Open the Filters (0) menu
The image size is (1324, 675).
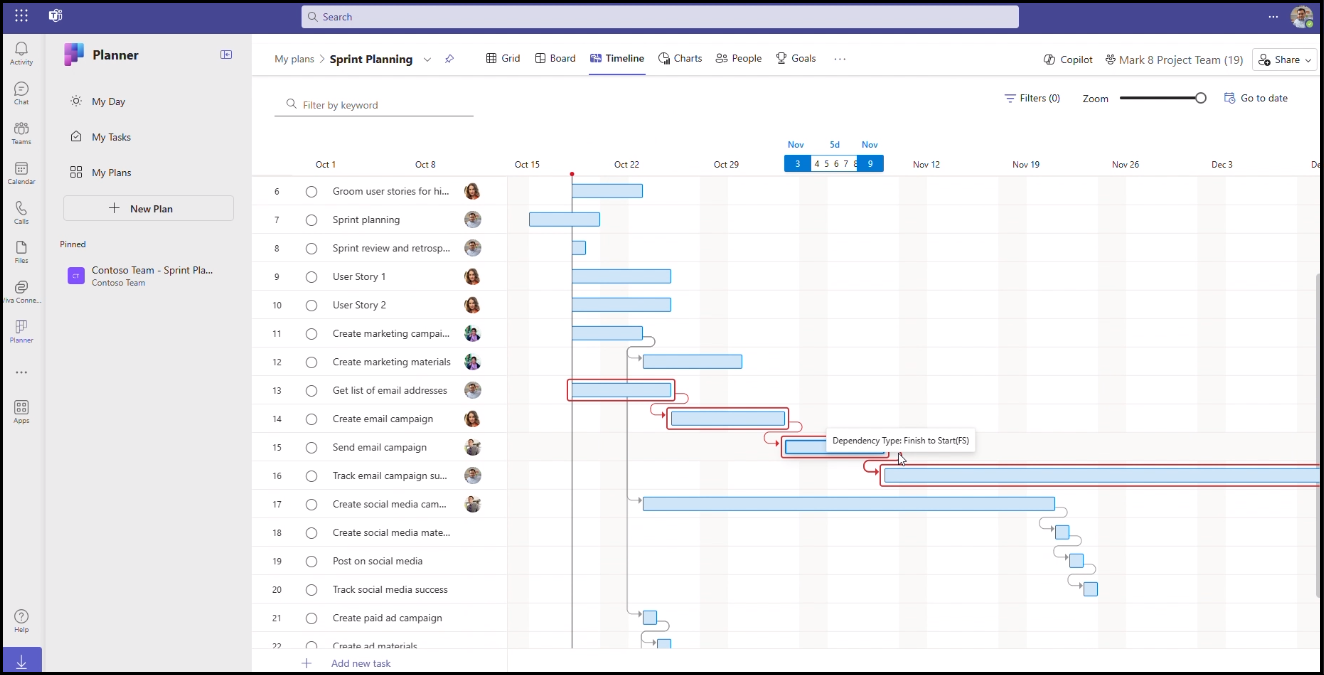coord(1032,98)
